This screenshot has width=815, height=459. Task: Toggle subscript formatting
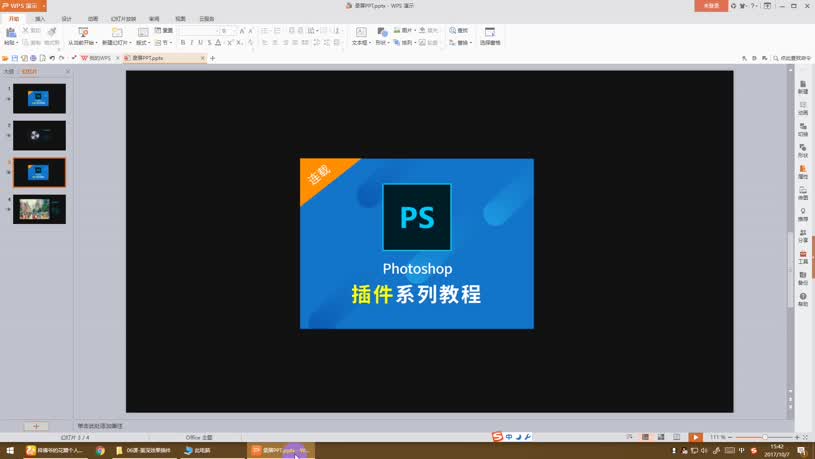(240, 43)
